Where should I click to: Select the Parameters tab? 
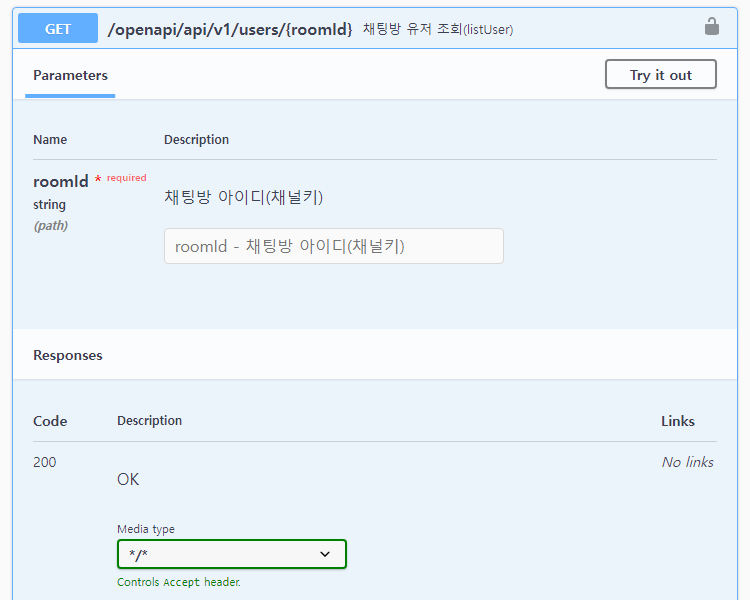70,76
